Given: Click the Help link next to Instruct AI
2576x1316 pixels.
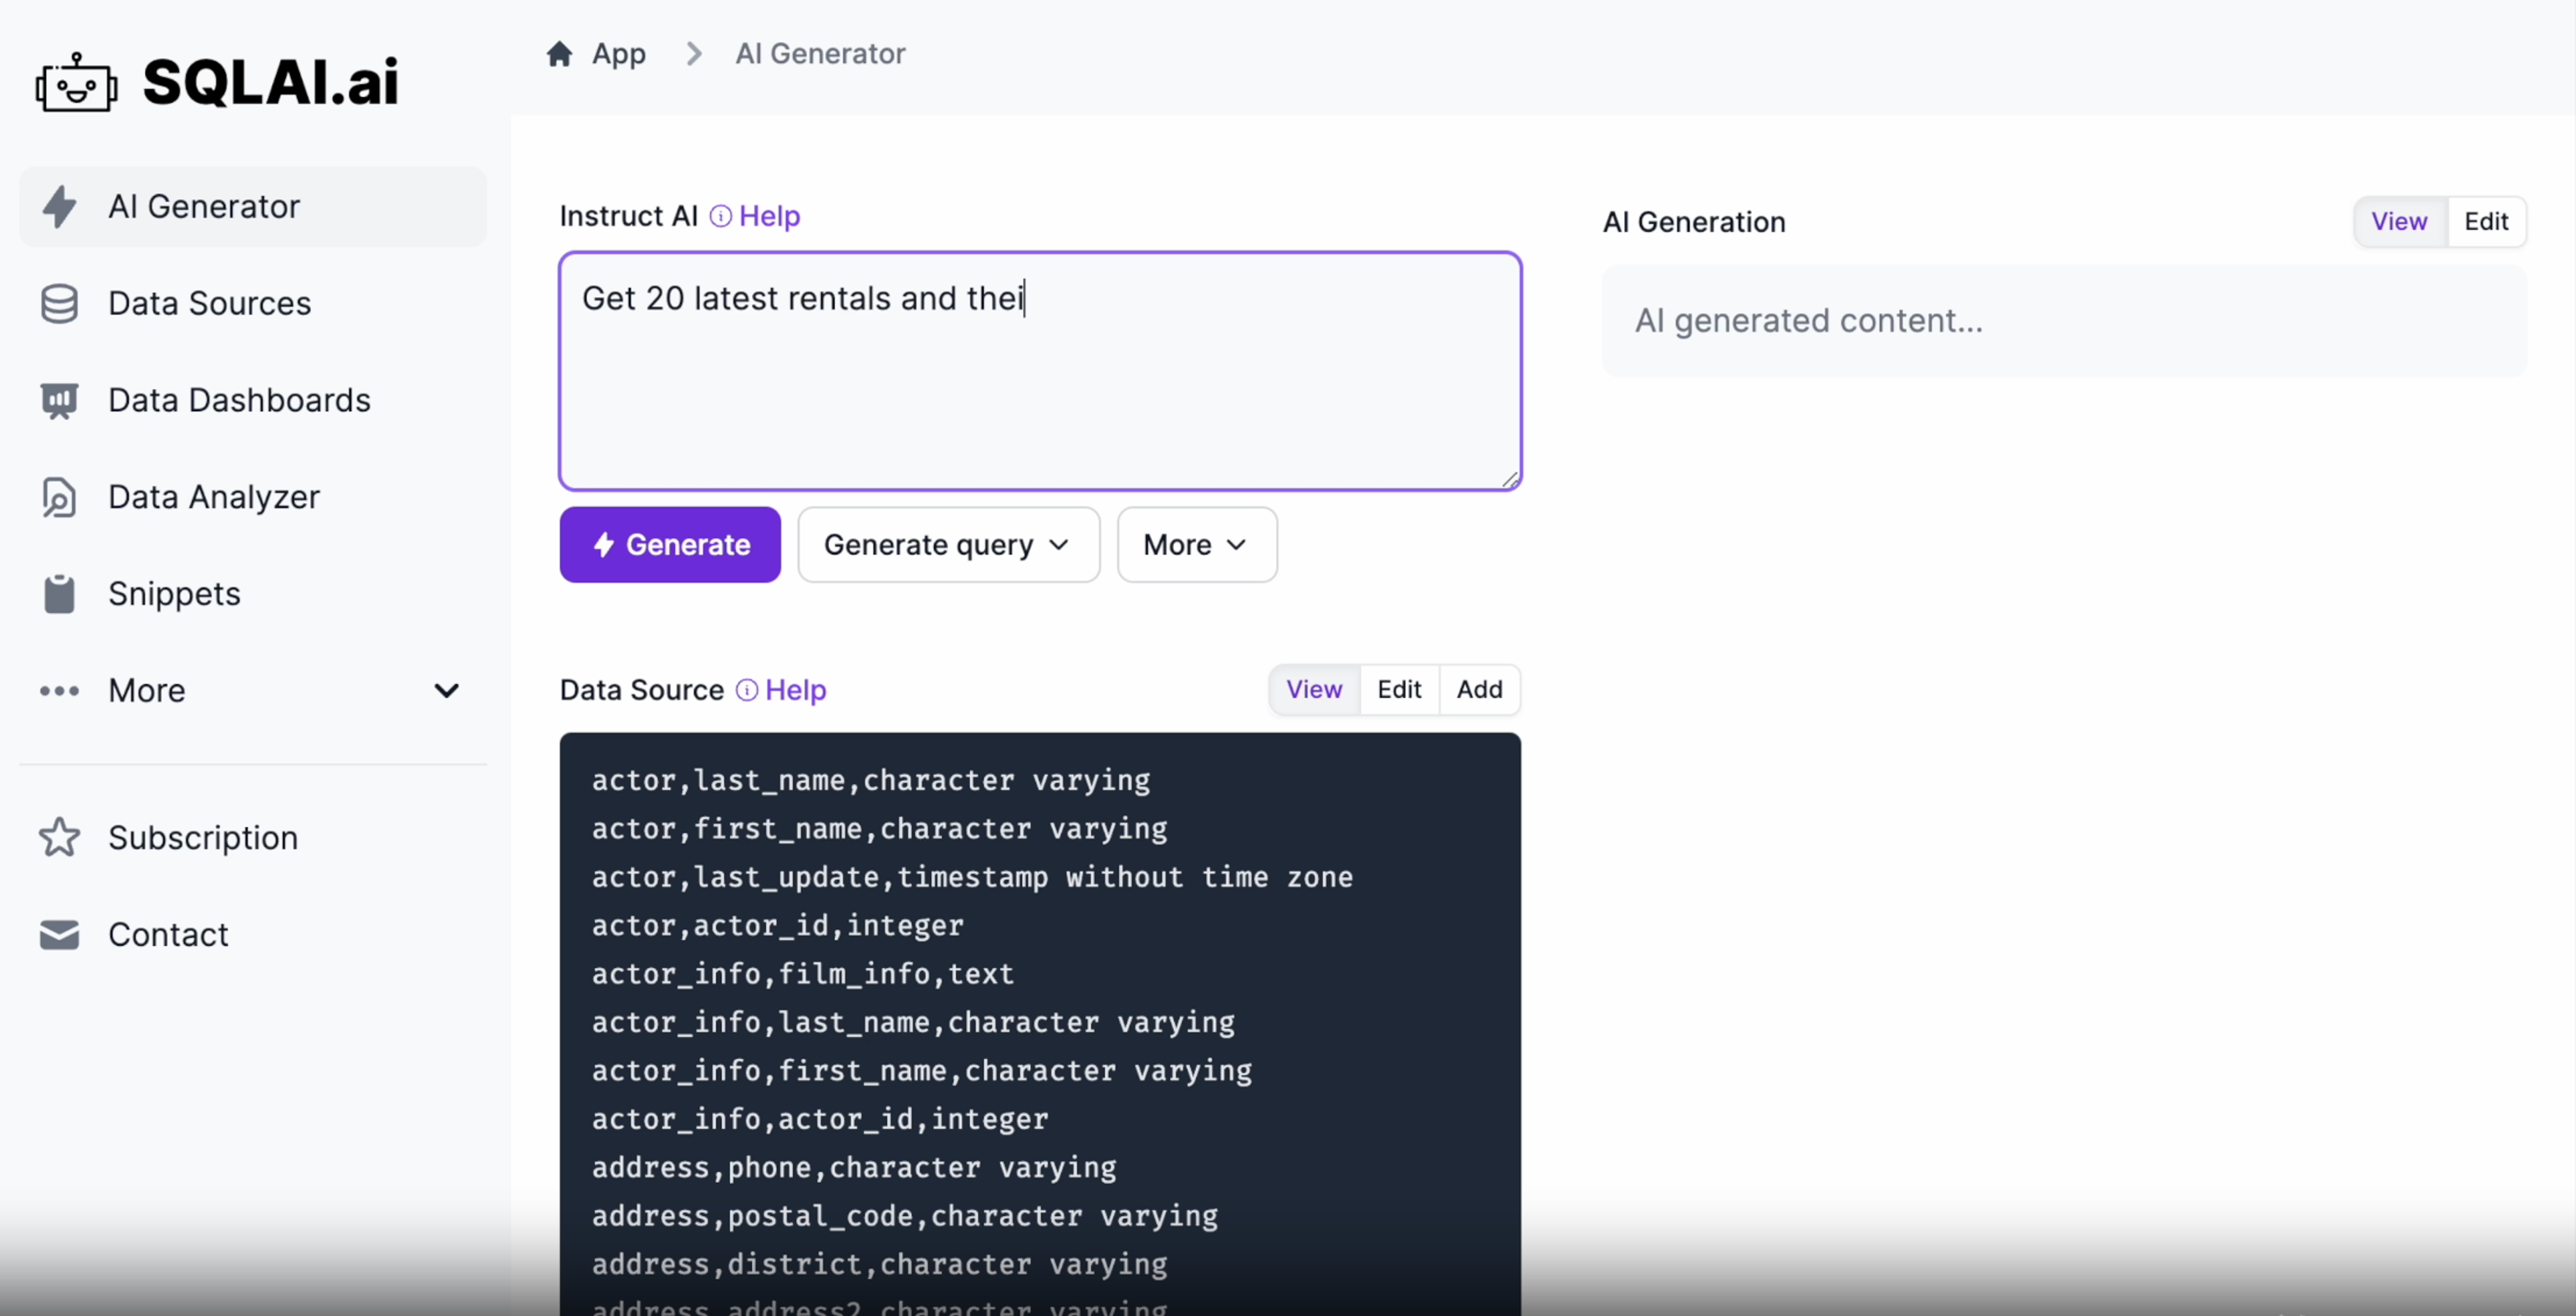Looking at the screenshot, I should [767, 213].
